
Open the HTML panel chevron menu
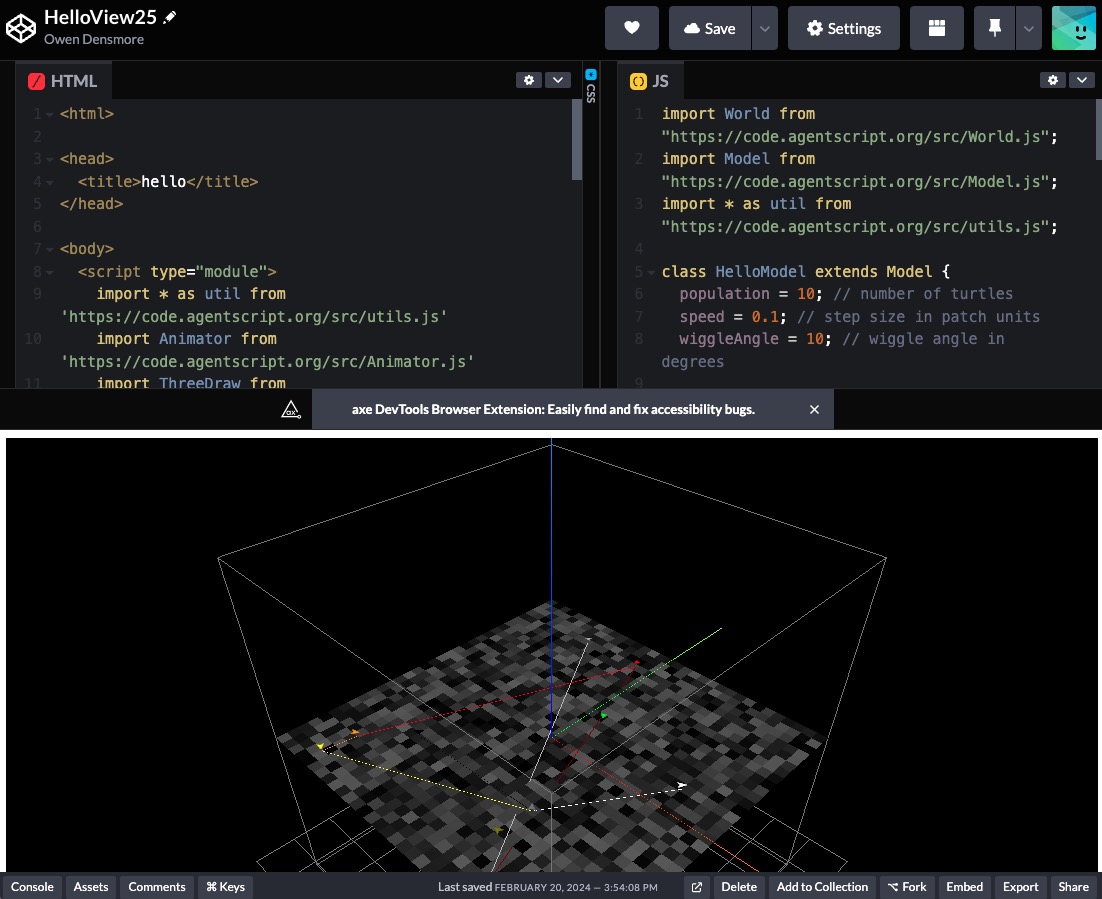(x=557, y=80)
